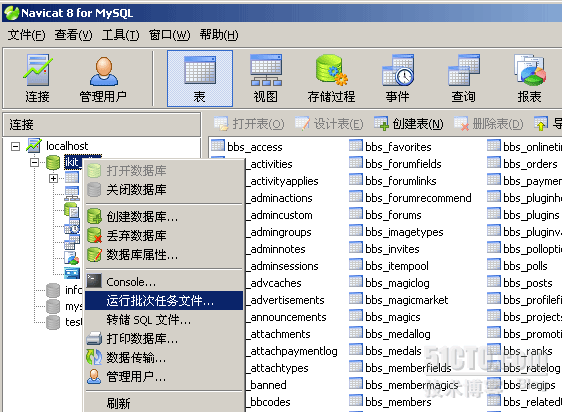Viewport: 562px width, 412px height.
Task: Open the 存储过程 stored procedure icon
Action: coord(331,79)
